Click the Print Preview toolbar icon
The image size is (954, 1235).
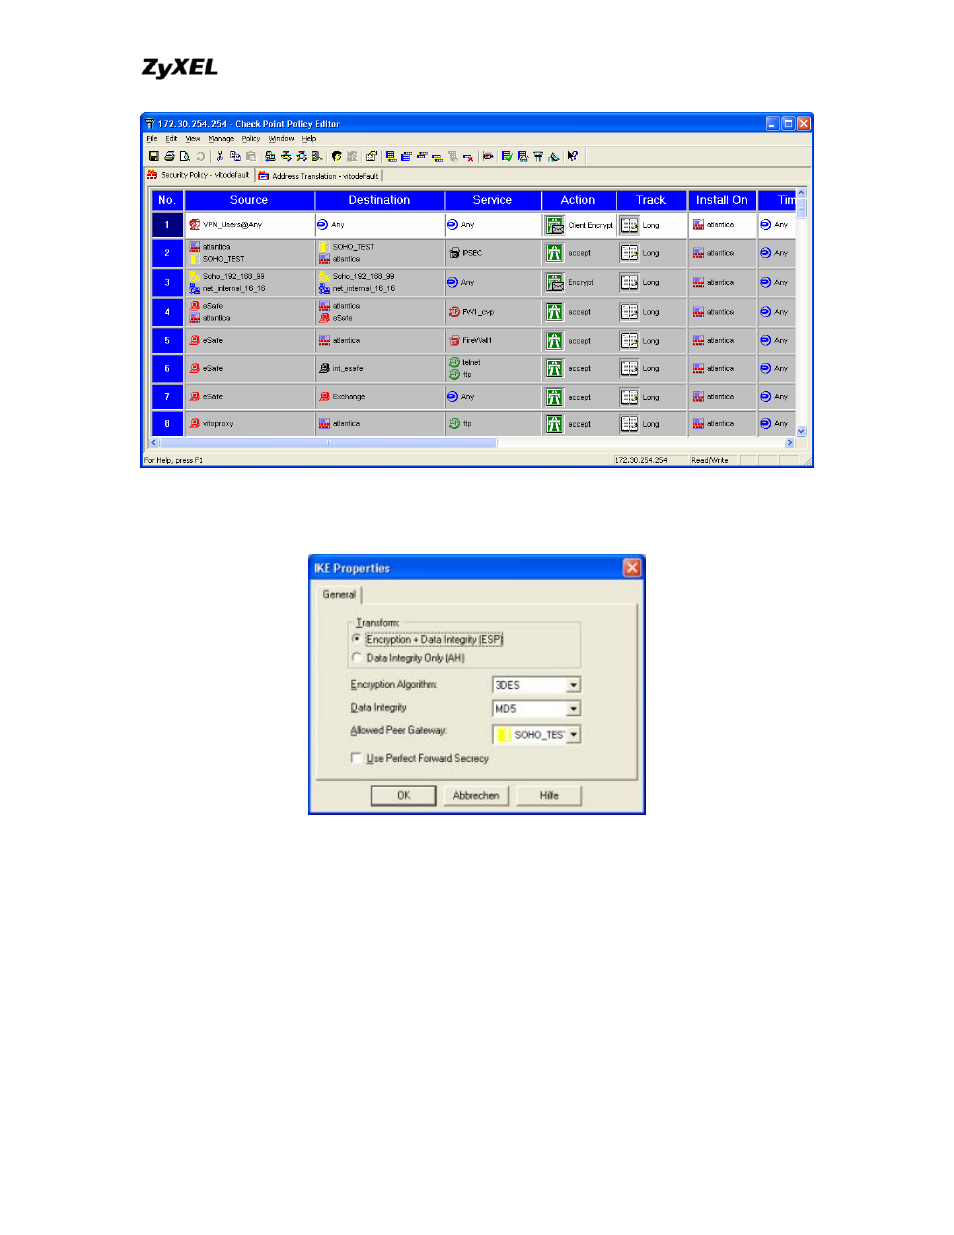coord(185,156)
